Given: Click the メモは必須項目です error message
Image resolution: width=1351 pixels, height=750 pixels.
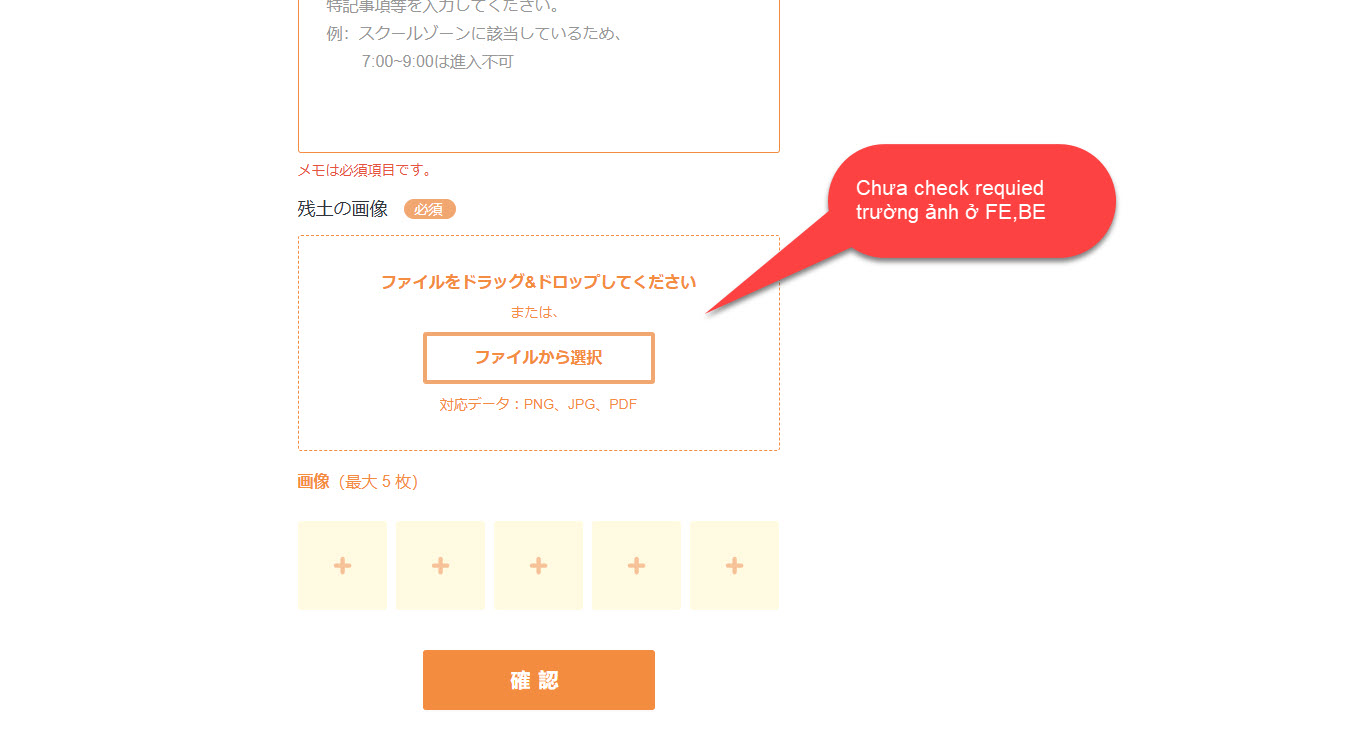Looking at the screenshot, I should click(x=365, y=171).
